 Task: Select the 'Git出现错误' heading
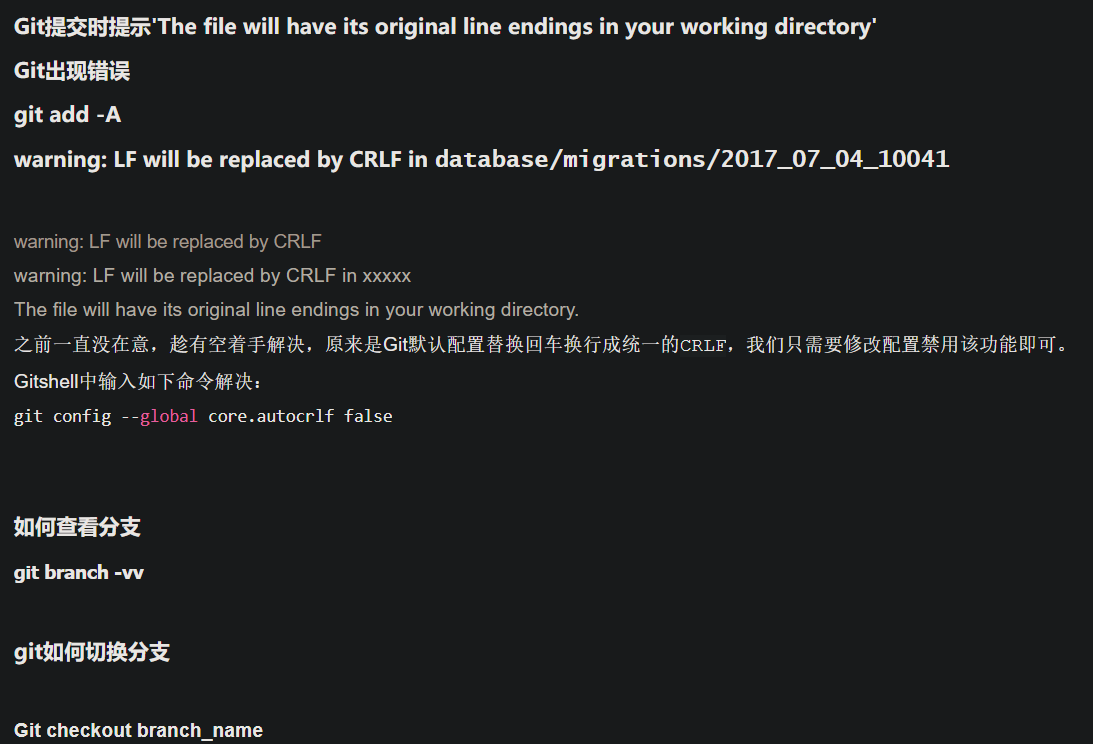(x=72, y=71)
